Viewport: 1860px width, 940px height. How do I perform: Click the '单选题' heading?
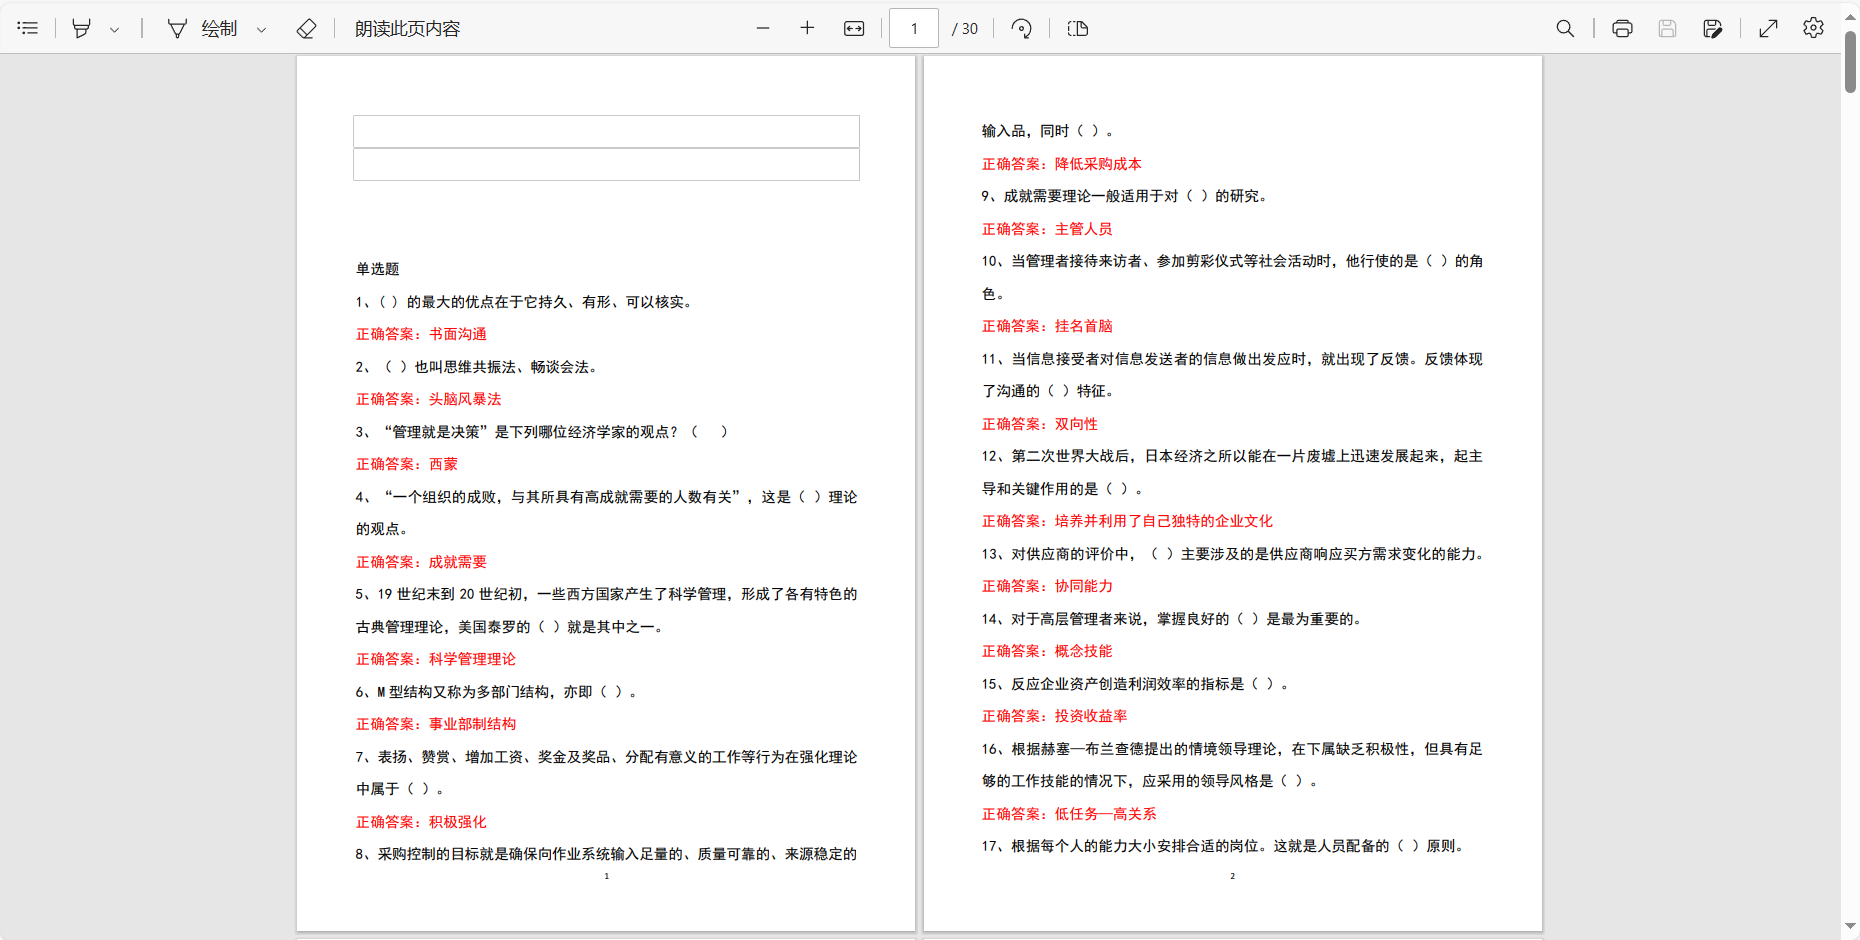(x=378, y=269)
